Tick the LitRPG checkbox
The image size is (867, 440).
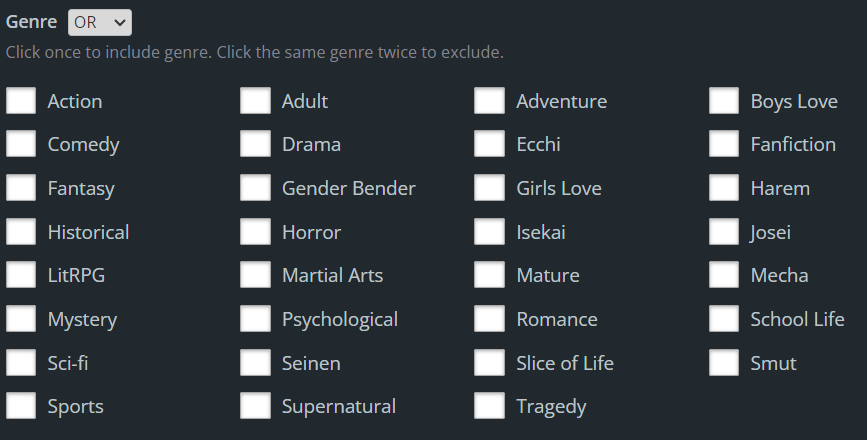coord(21,275)
